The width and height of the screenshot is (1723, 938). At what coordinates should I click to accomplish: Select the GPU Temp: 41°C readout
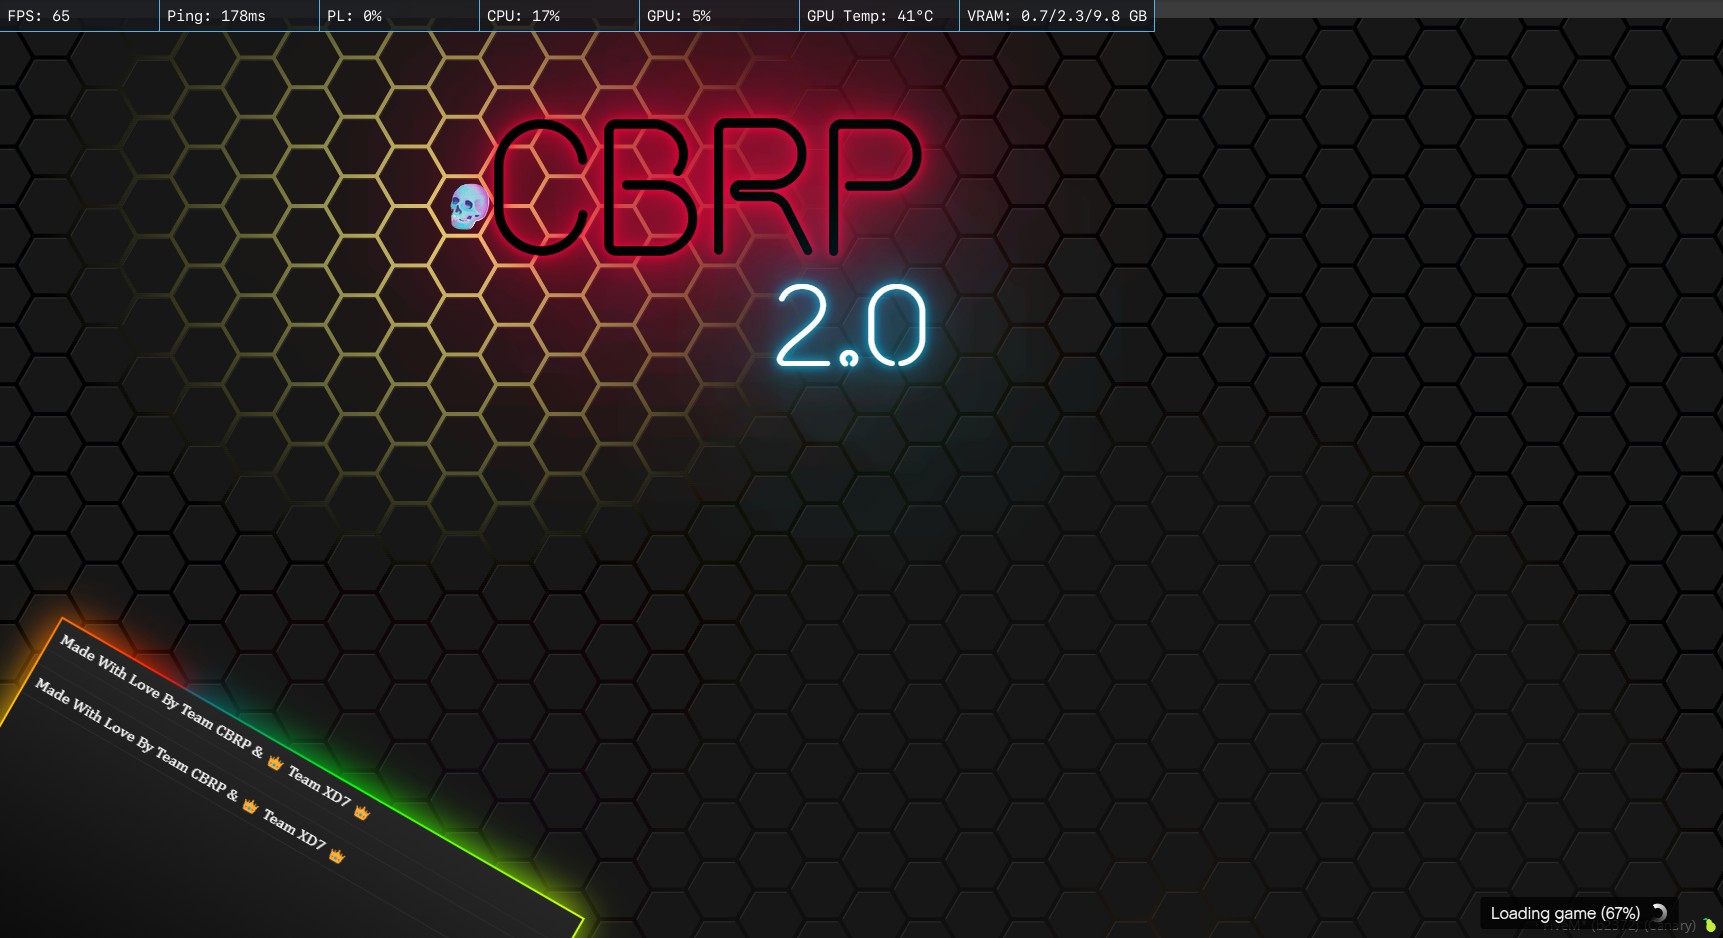tap(880, 16)
